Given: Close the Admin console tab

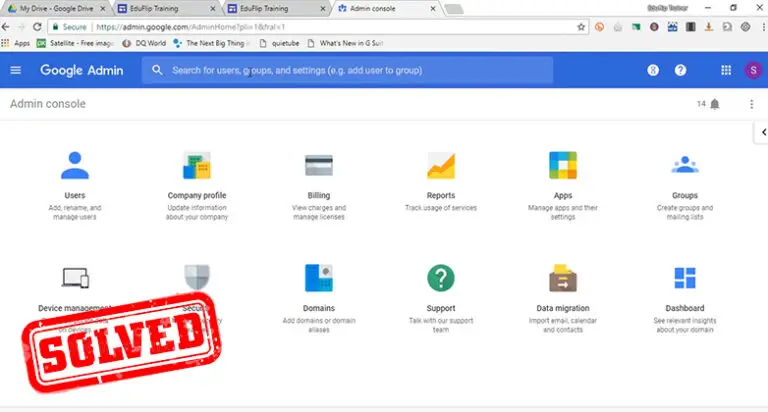Looking at the screenshot, I should pyautogui.click(x=433, y=8).
